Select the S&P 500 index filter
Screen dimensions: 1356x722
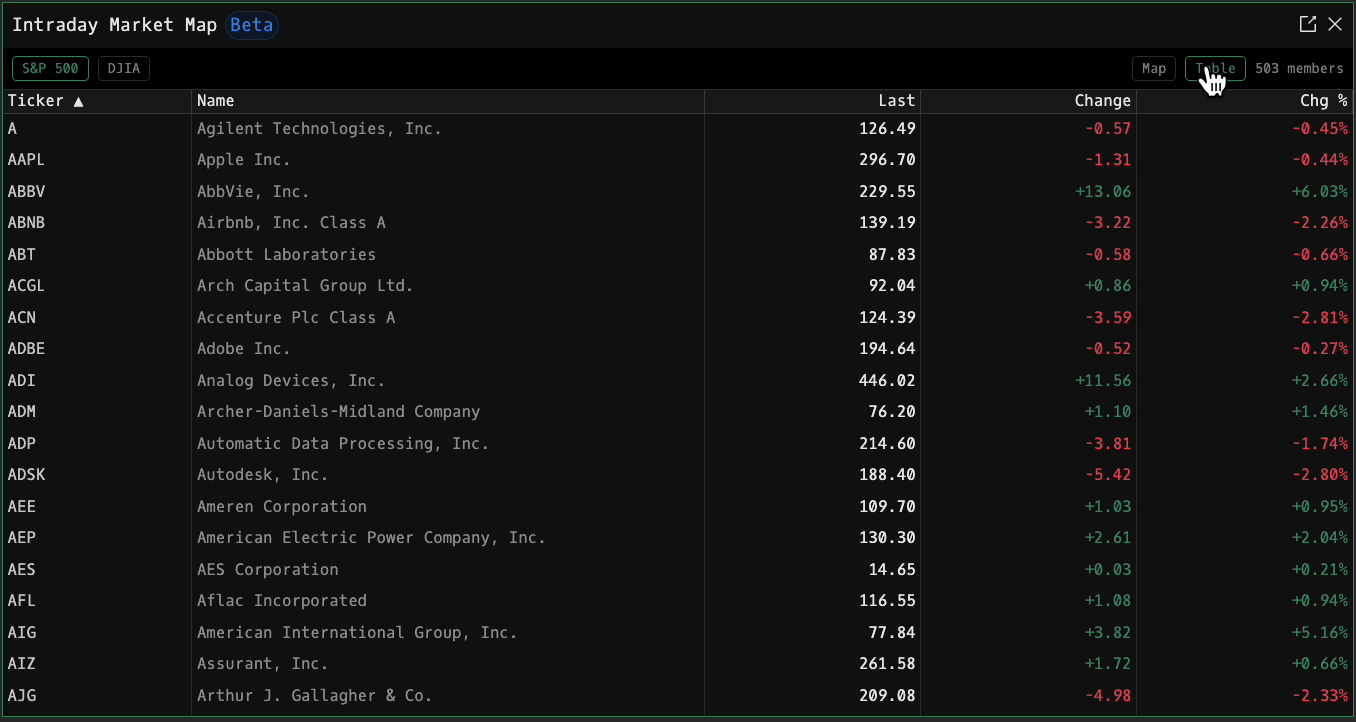coord(50,69)
